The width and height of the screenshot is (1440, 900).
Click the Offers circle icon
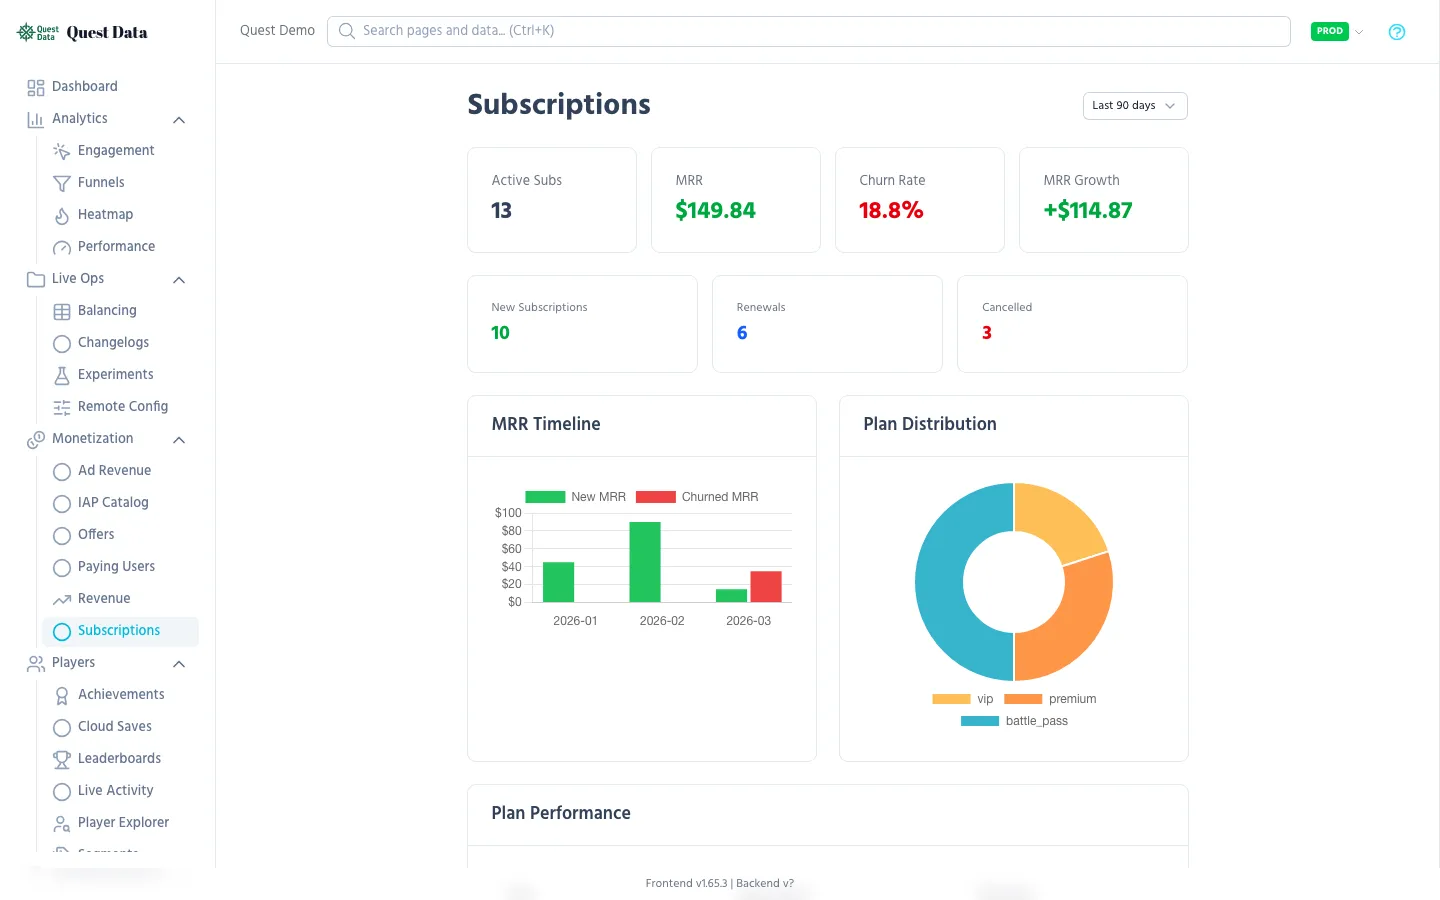62,535
